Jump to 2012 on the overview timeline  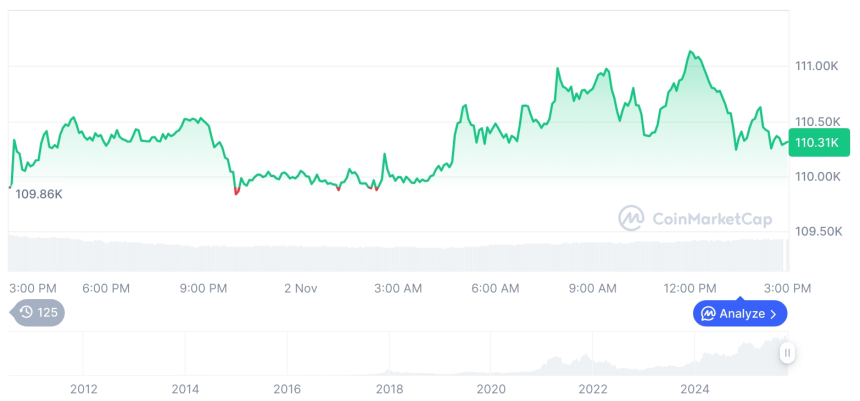coord(83,389)
